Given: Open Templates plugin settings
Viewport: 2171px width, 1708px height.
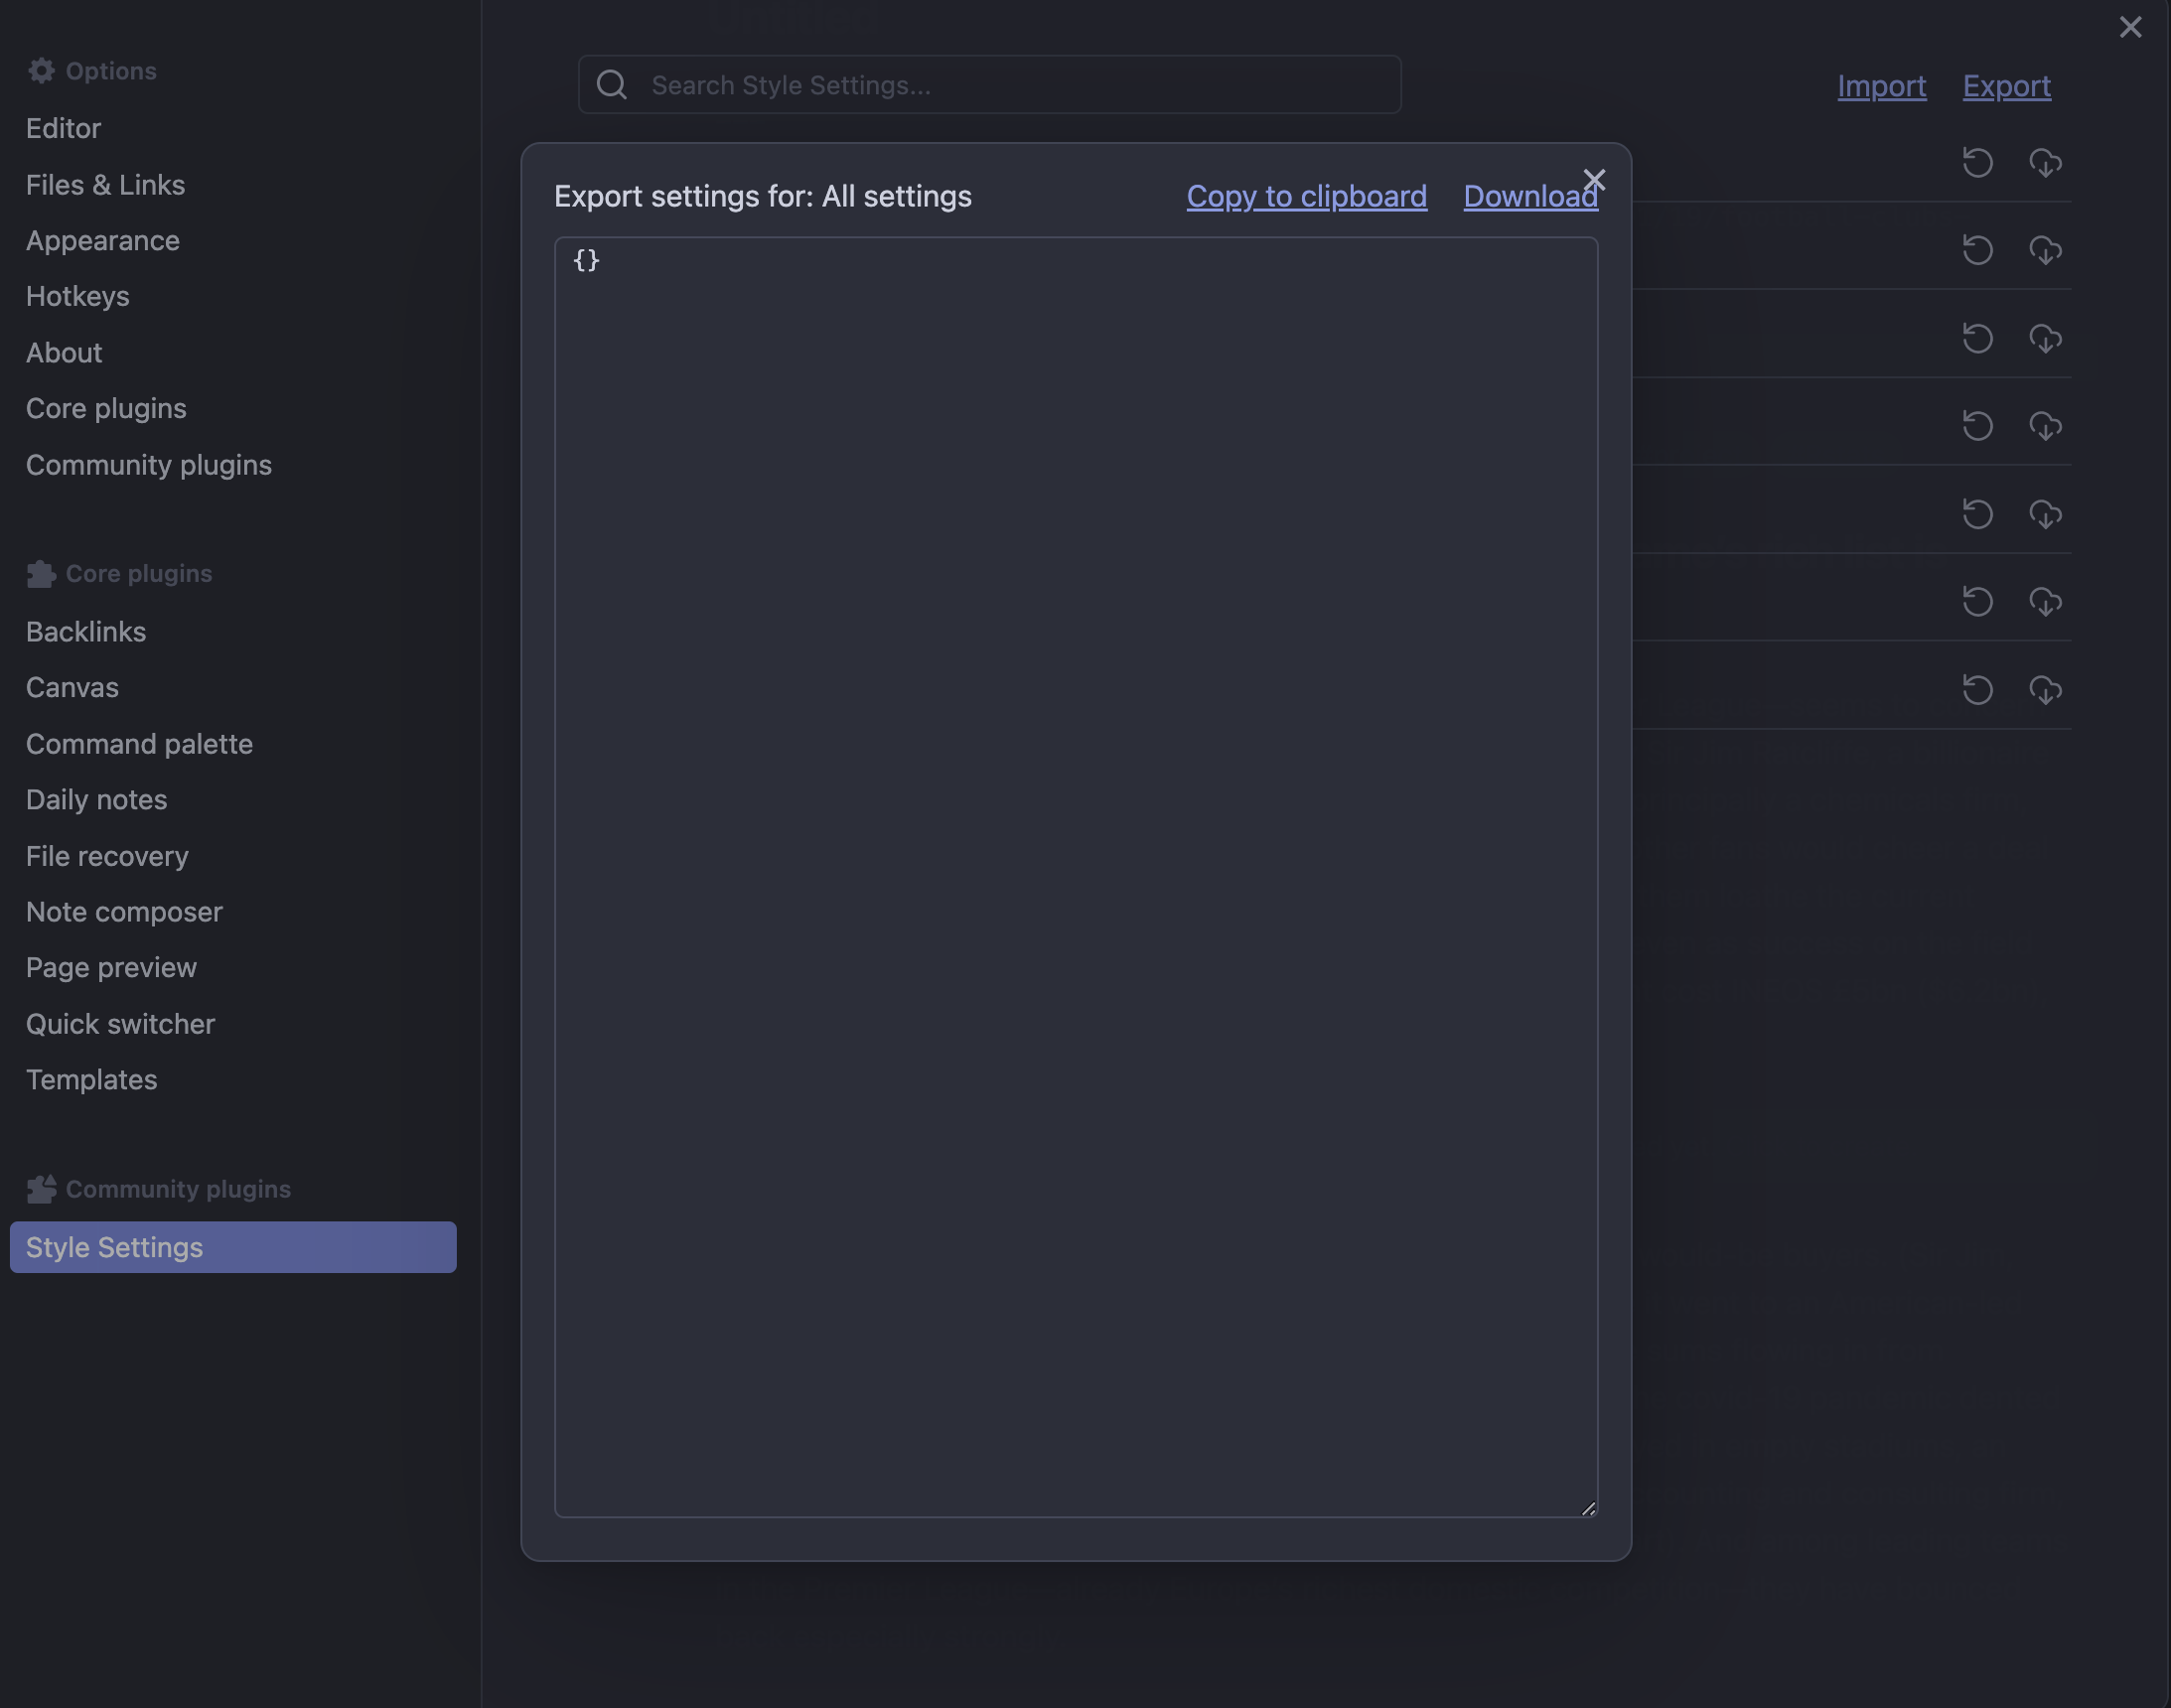Looking at the screenshot, I should tap(91, 1079).
